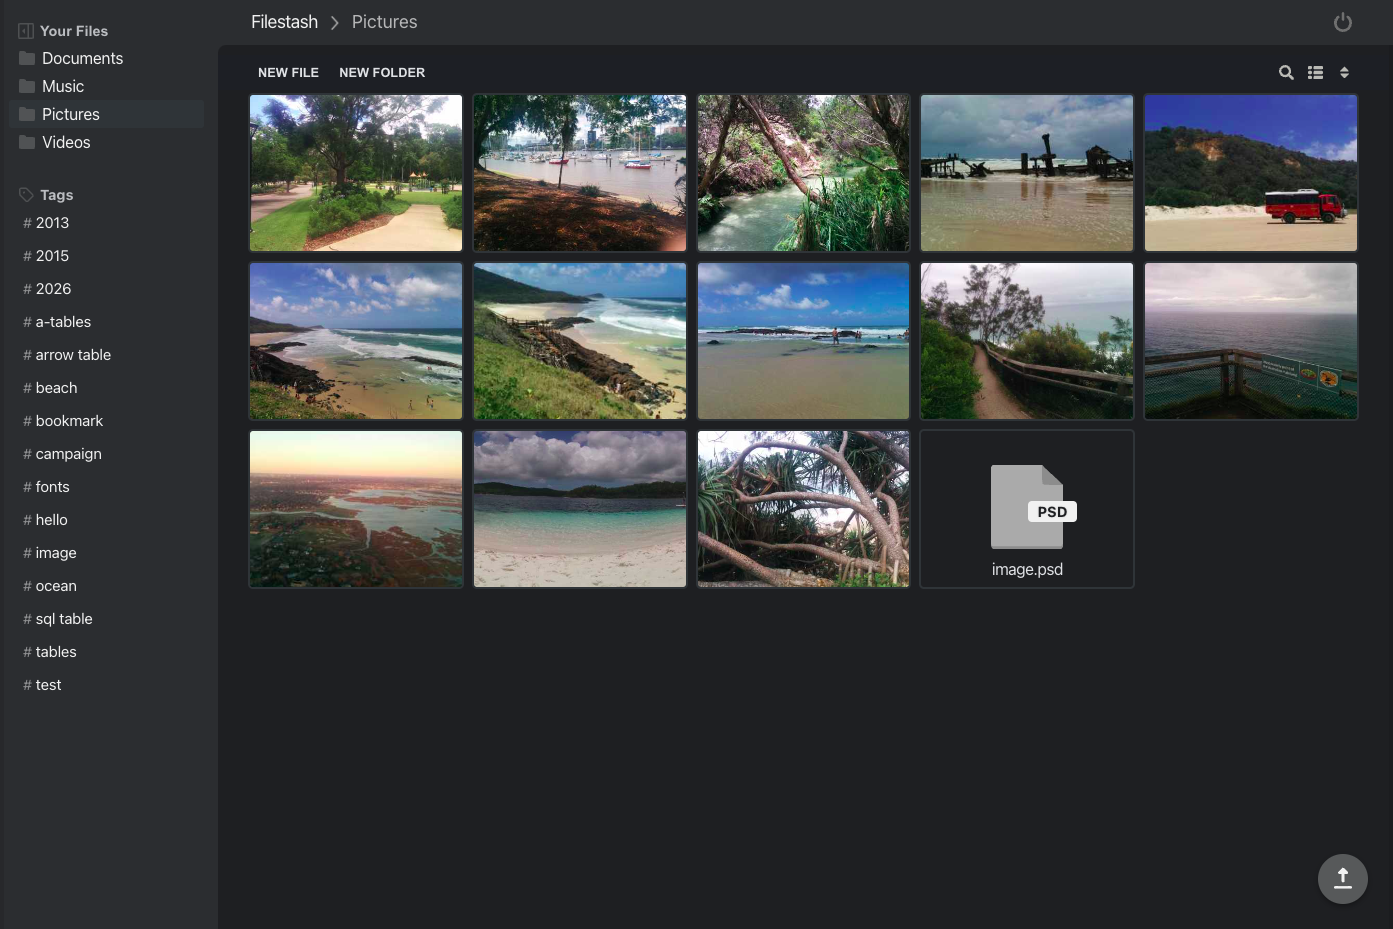The image size is (1393, 929).
Task: Select the test tag
Action: (x=42, y=685)
